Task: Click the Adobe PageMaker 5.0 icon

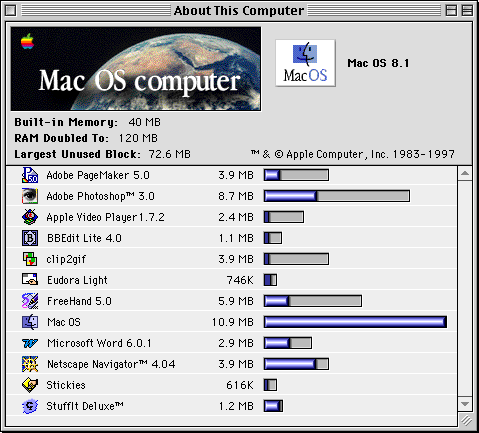Action: (30, 175)
